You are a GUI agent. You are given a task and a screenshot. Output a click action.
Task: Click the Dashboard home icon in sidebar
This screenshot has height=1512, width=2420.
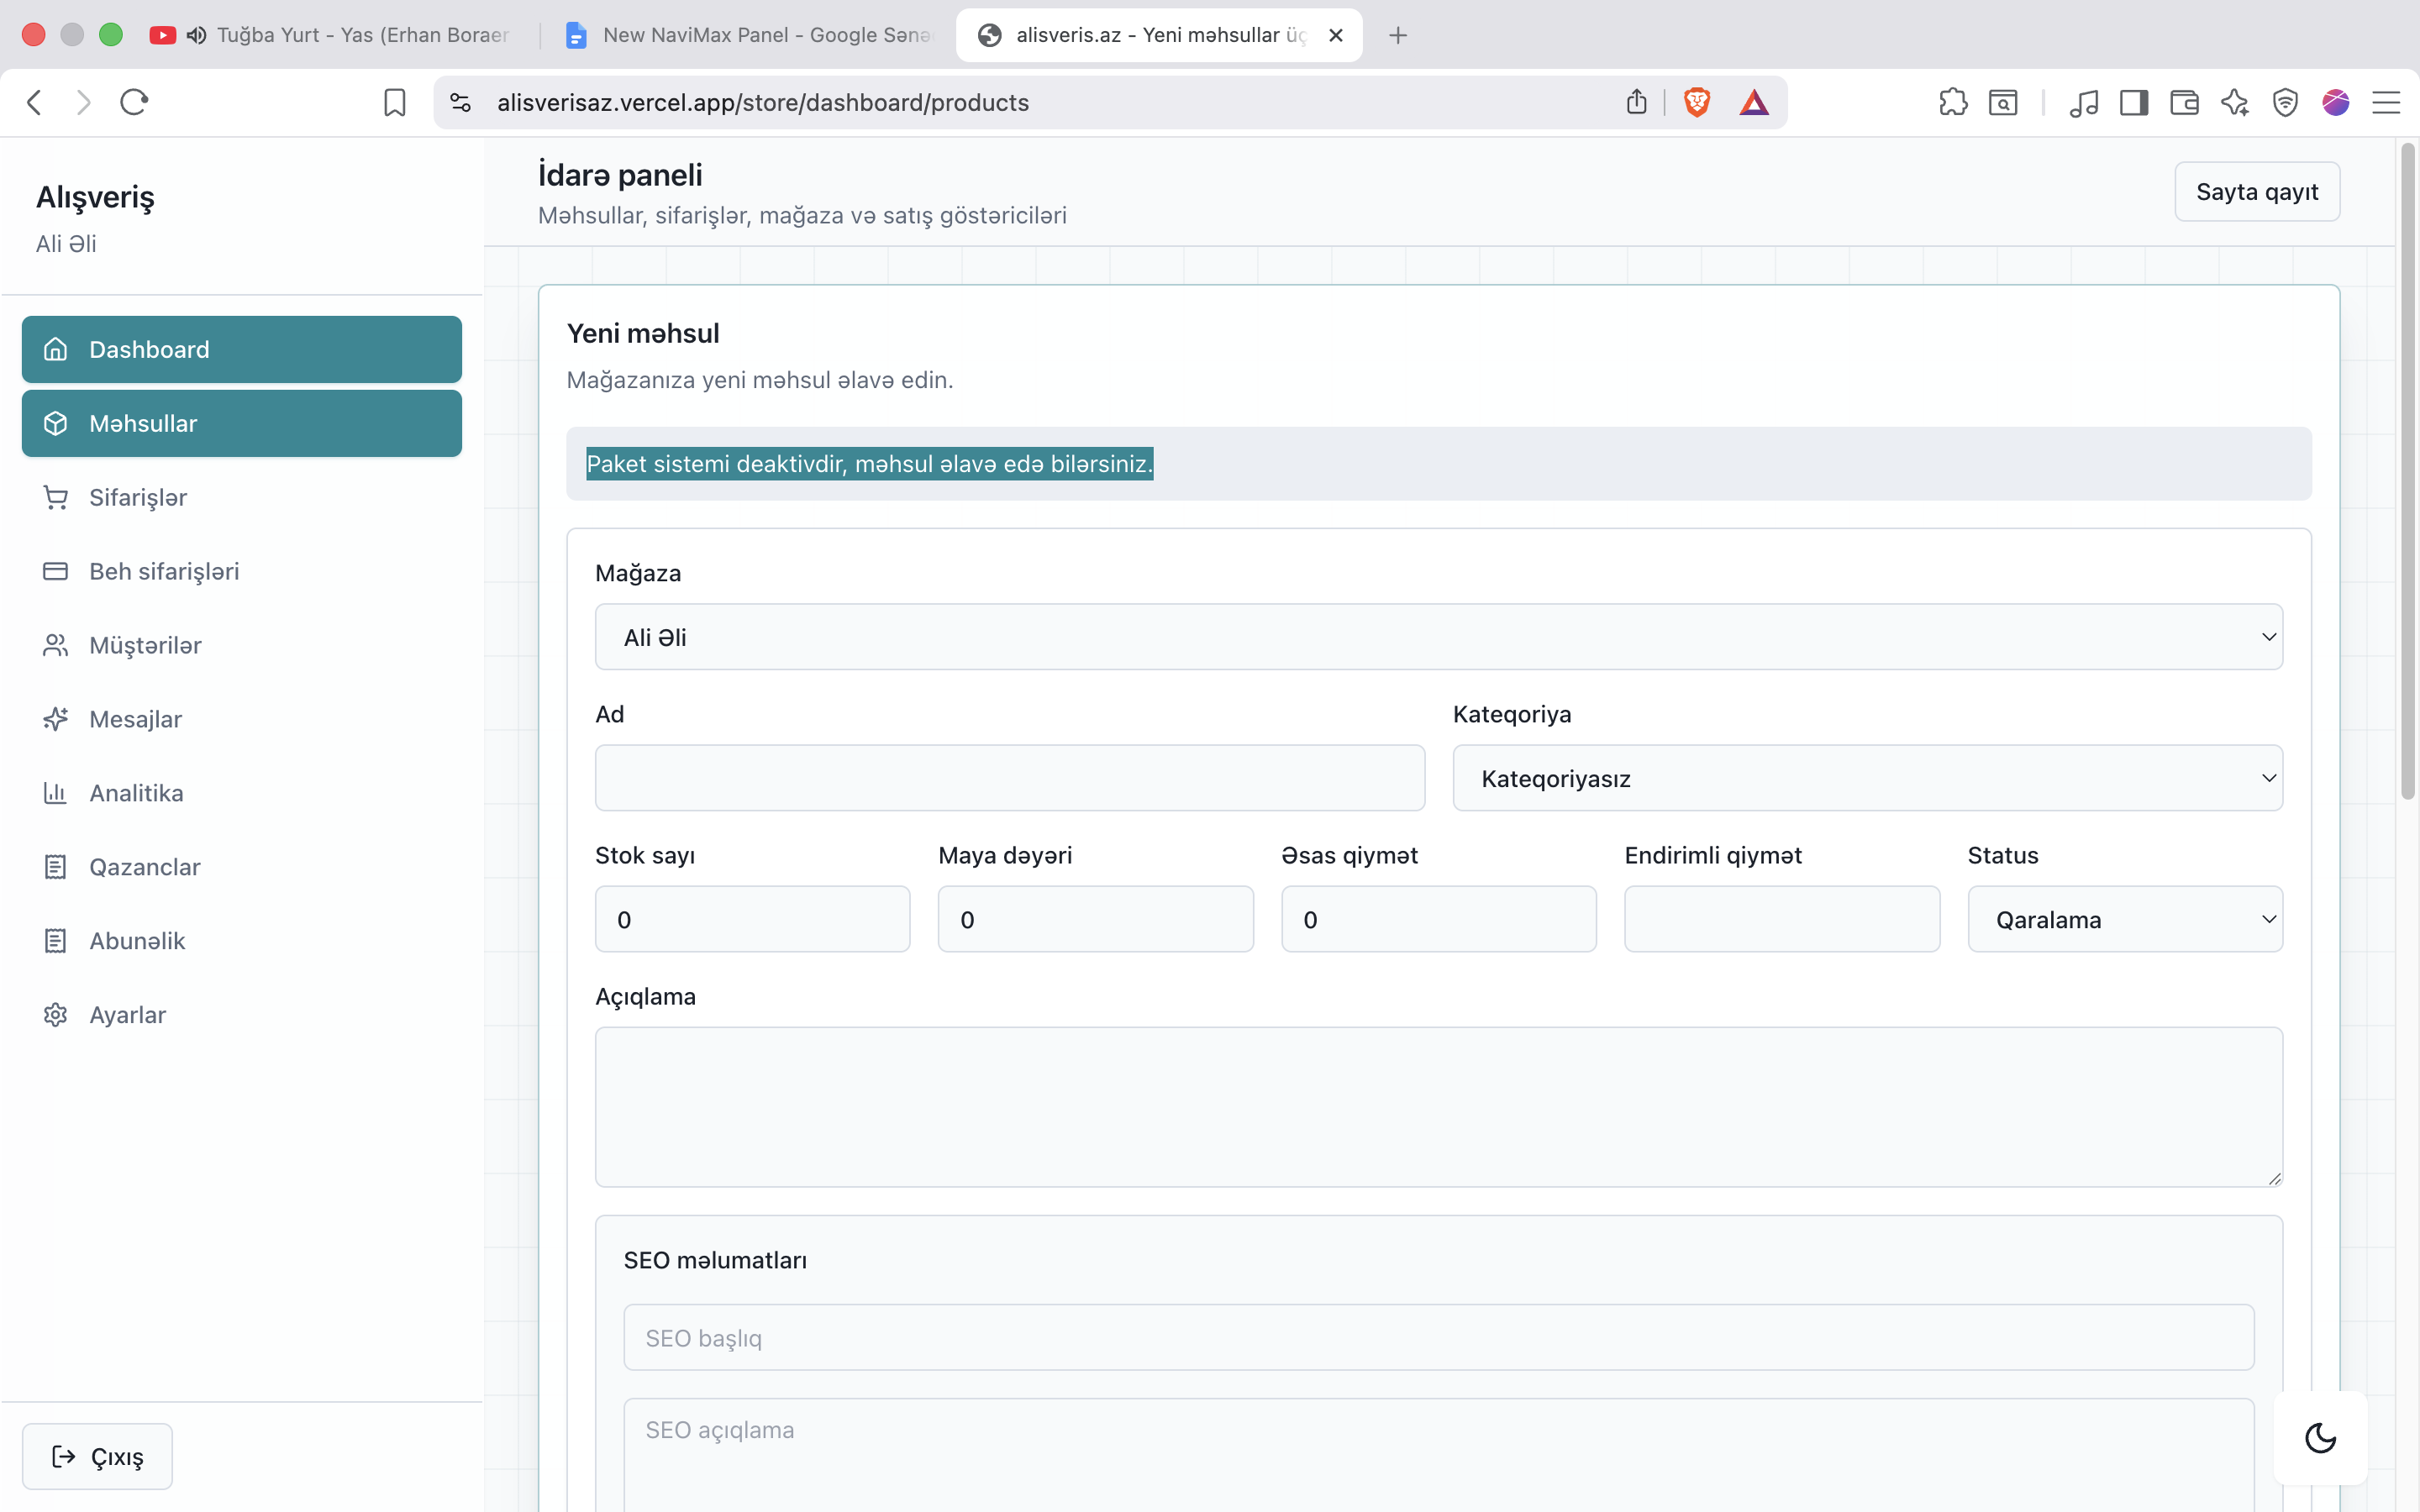coord(56,349)
